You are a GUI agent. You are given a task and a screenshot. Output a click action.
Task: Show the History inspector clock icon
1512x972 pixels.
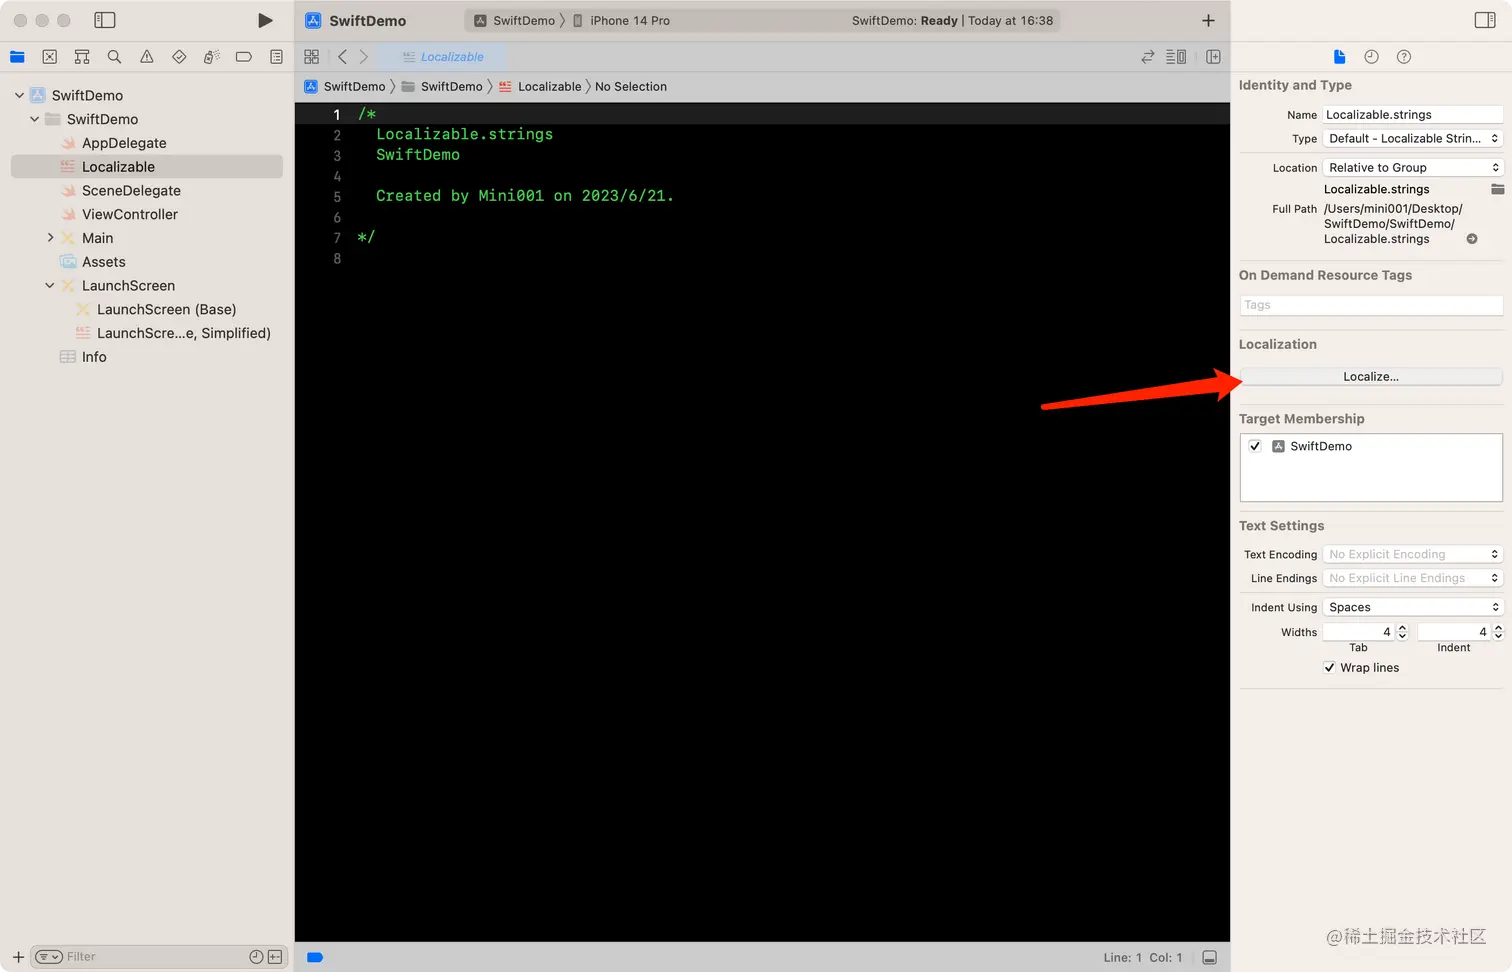[1371, 57]
